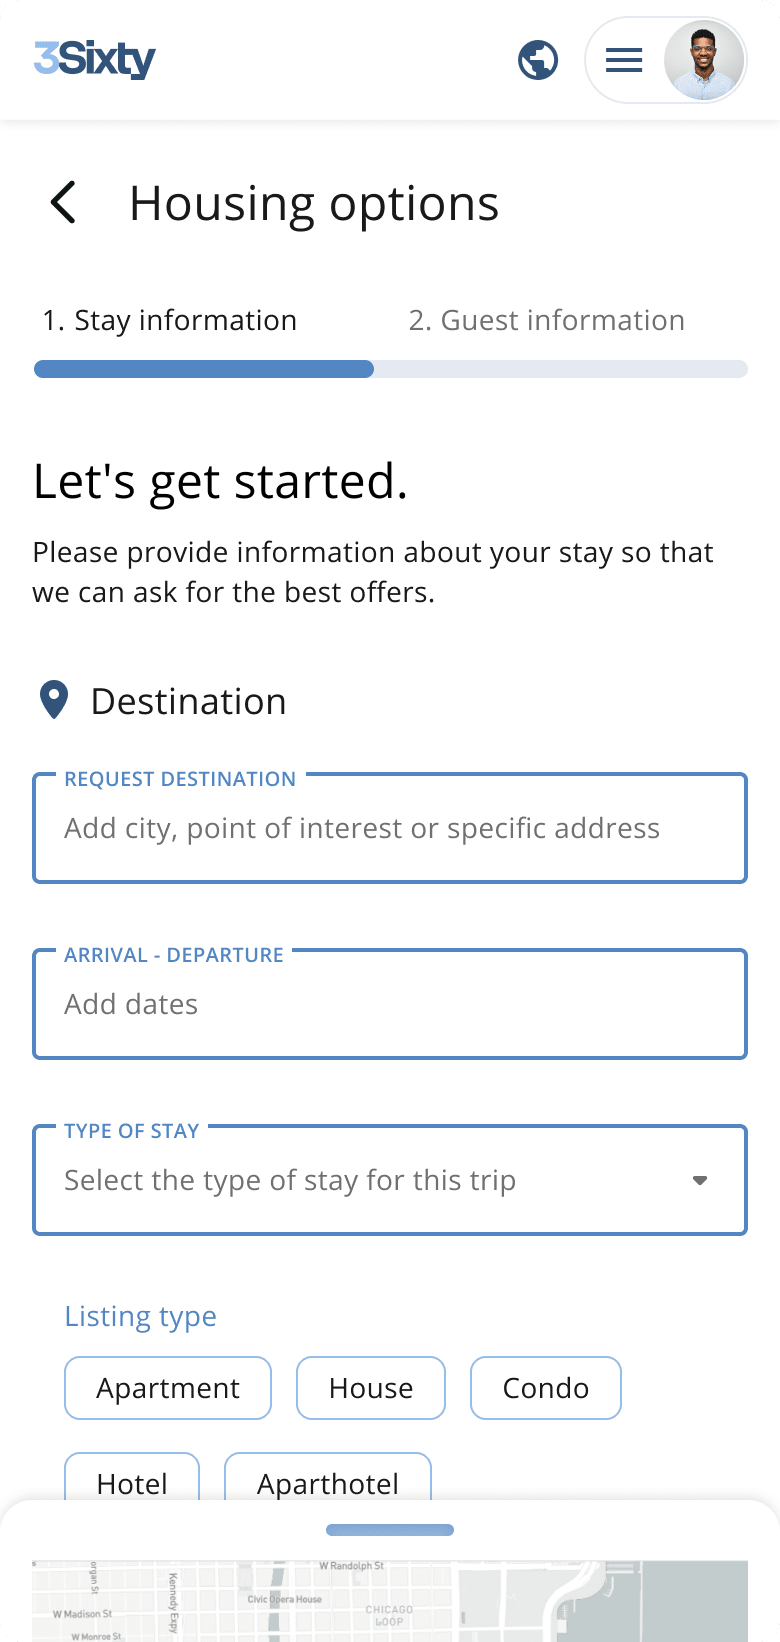The height and width of the screenshot is (1642, 780).
Task: Click the map bottom sheet drag handle
Action: click(390, 1530)
